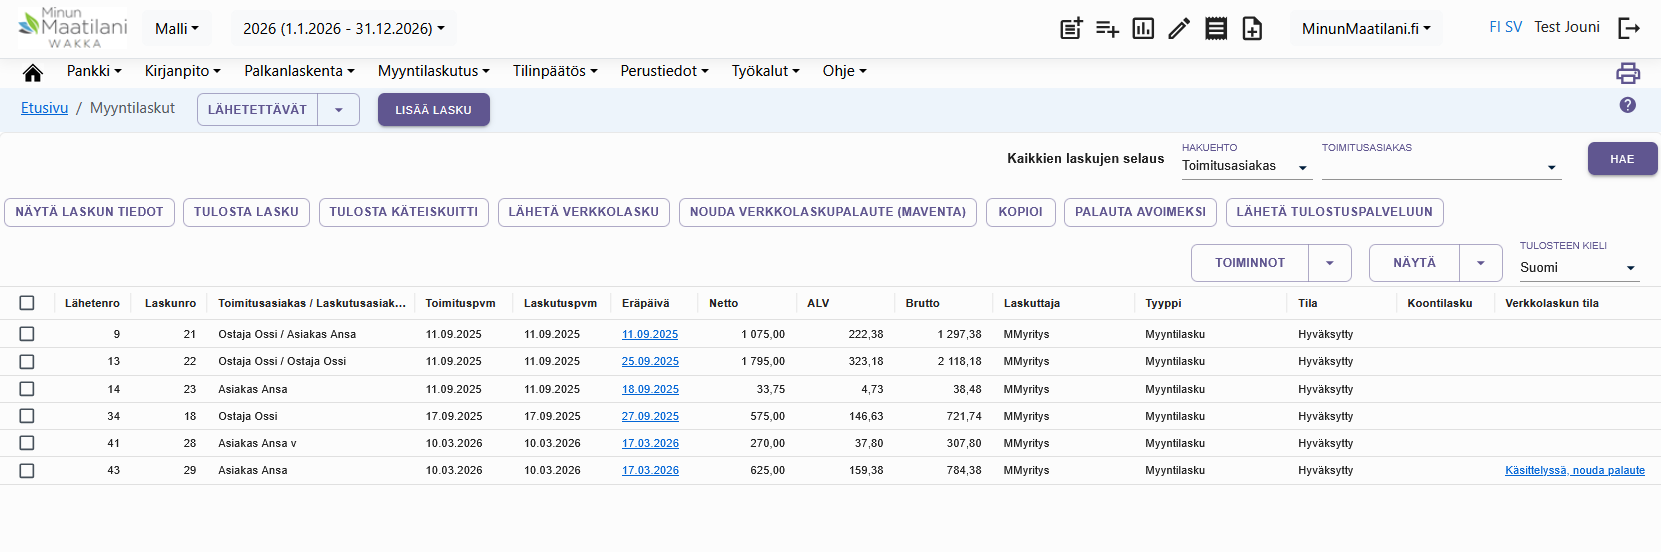
Task: Click the playlist-add list icon
Action: tap(1107, 28)
